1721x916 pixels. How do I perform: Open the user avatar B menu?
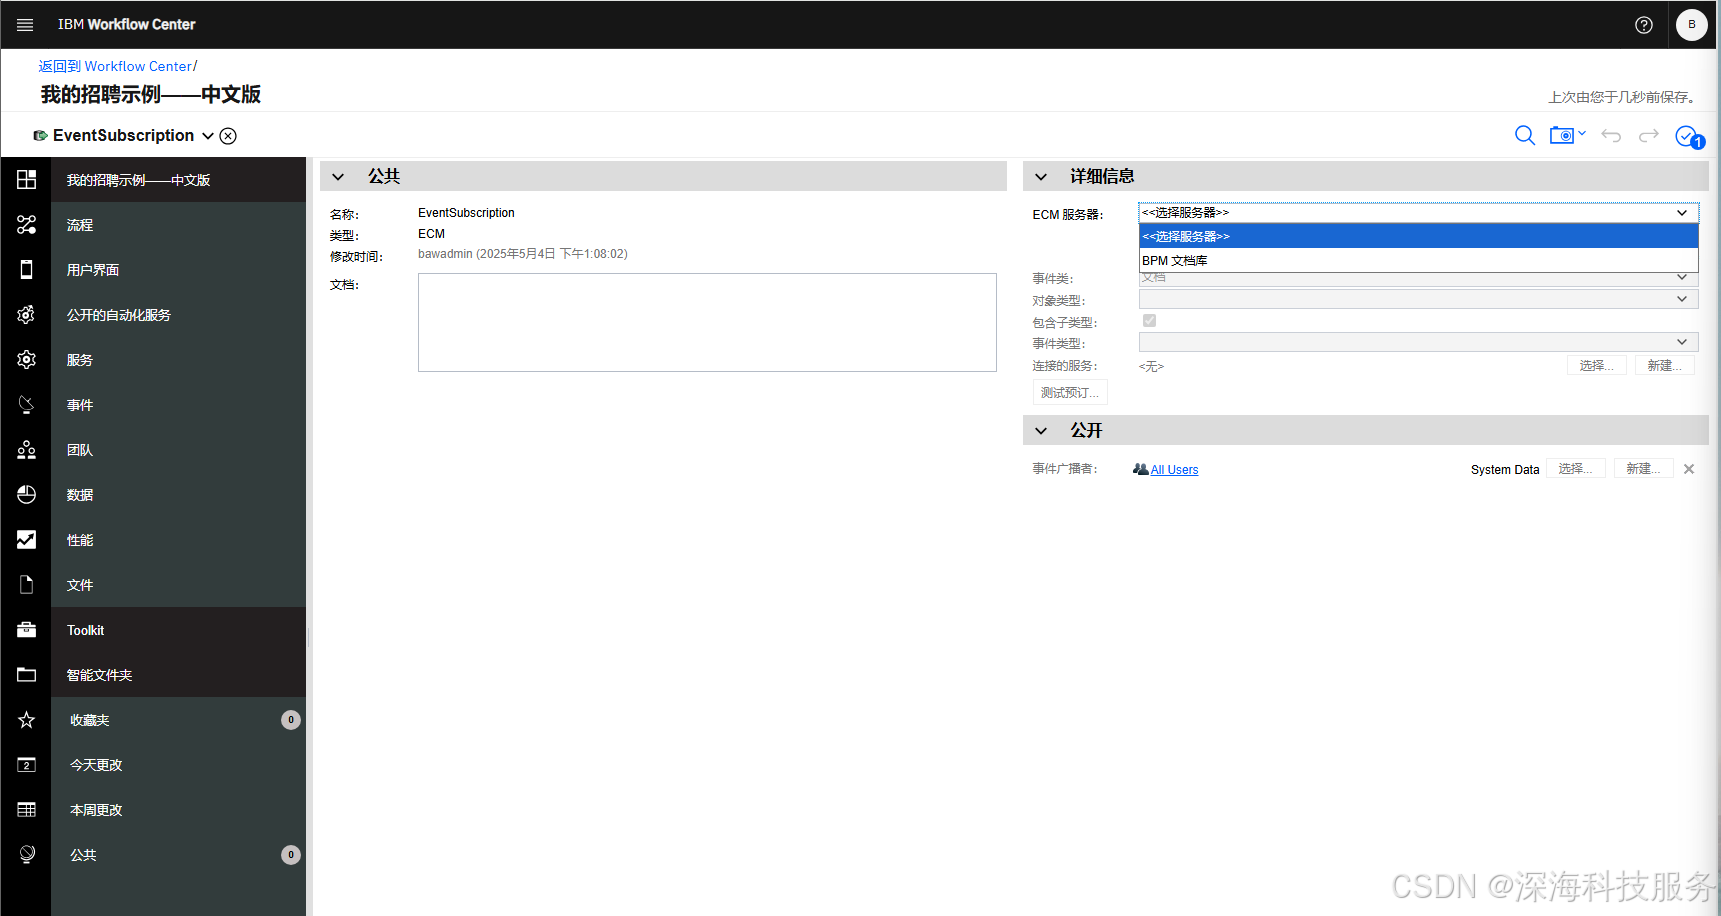tap(1692, 25)
